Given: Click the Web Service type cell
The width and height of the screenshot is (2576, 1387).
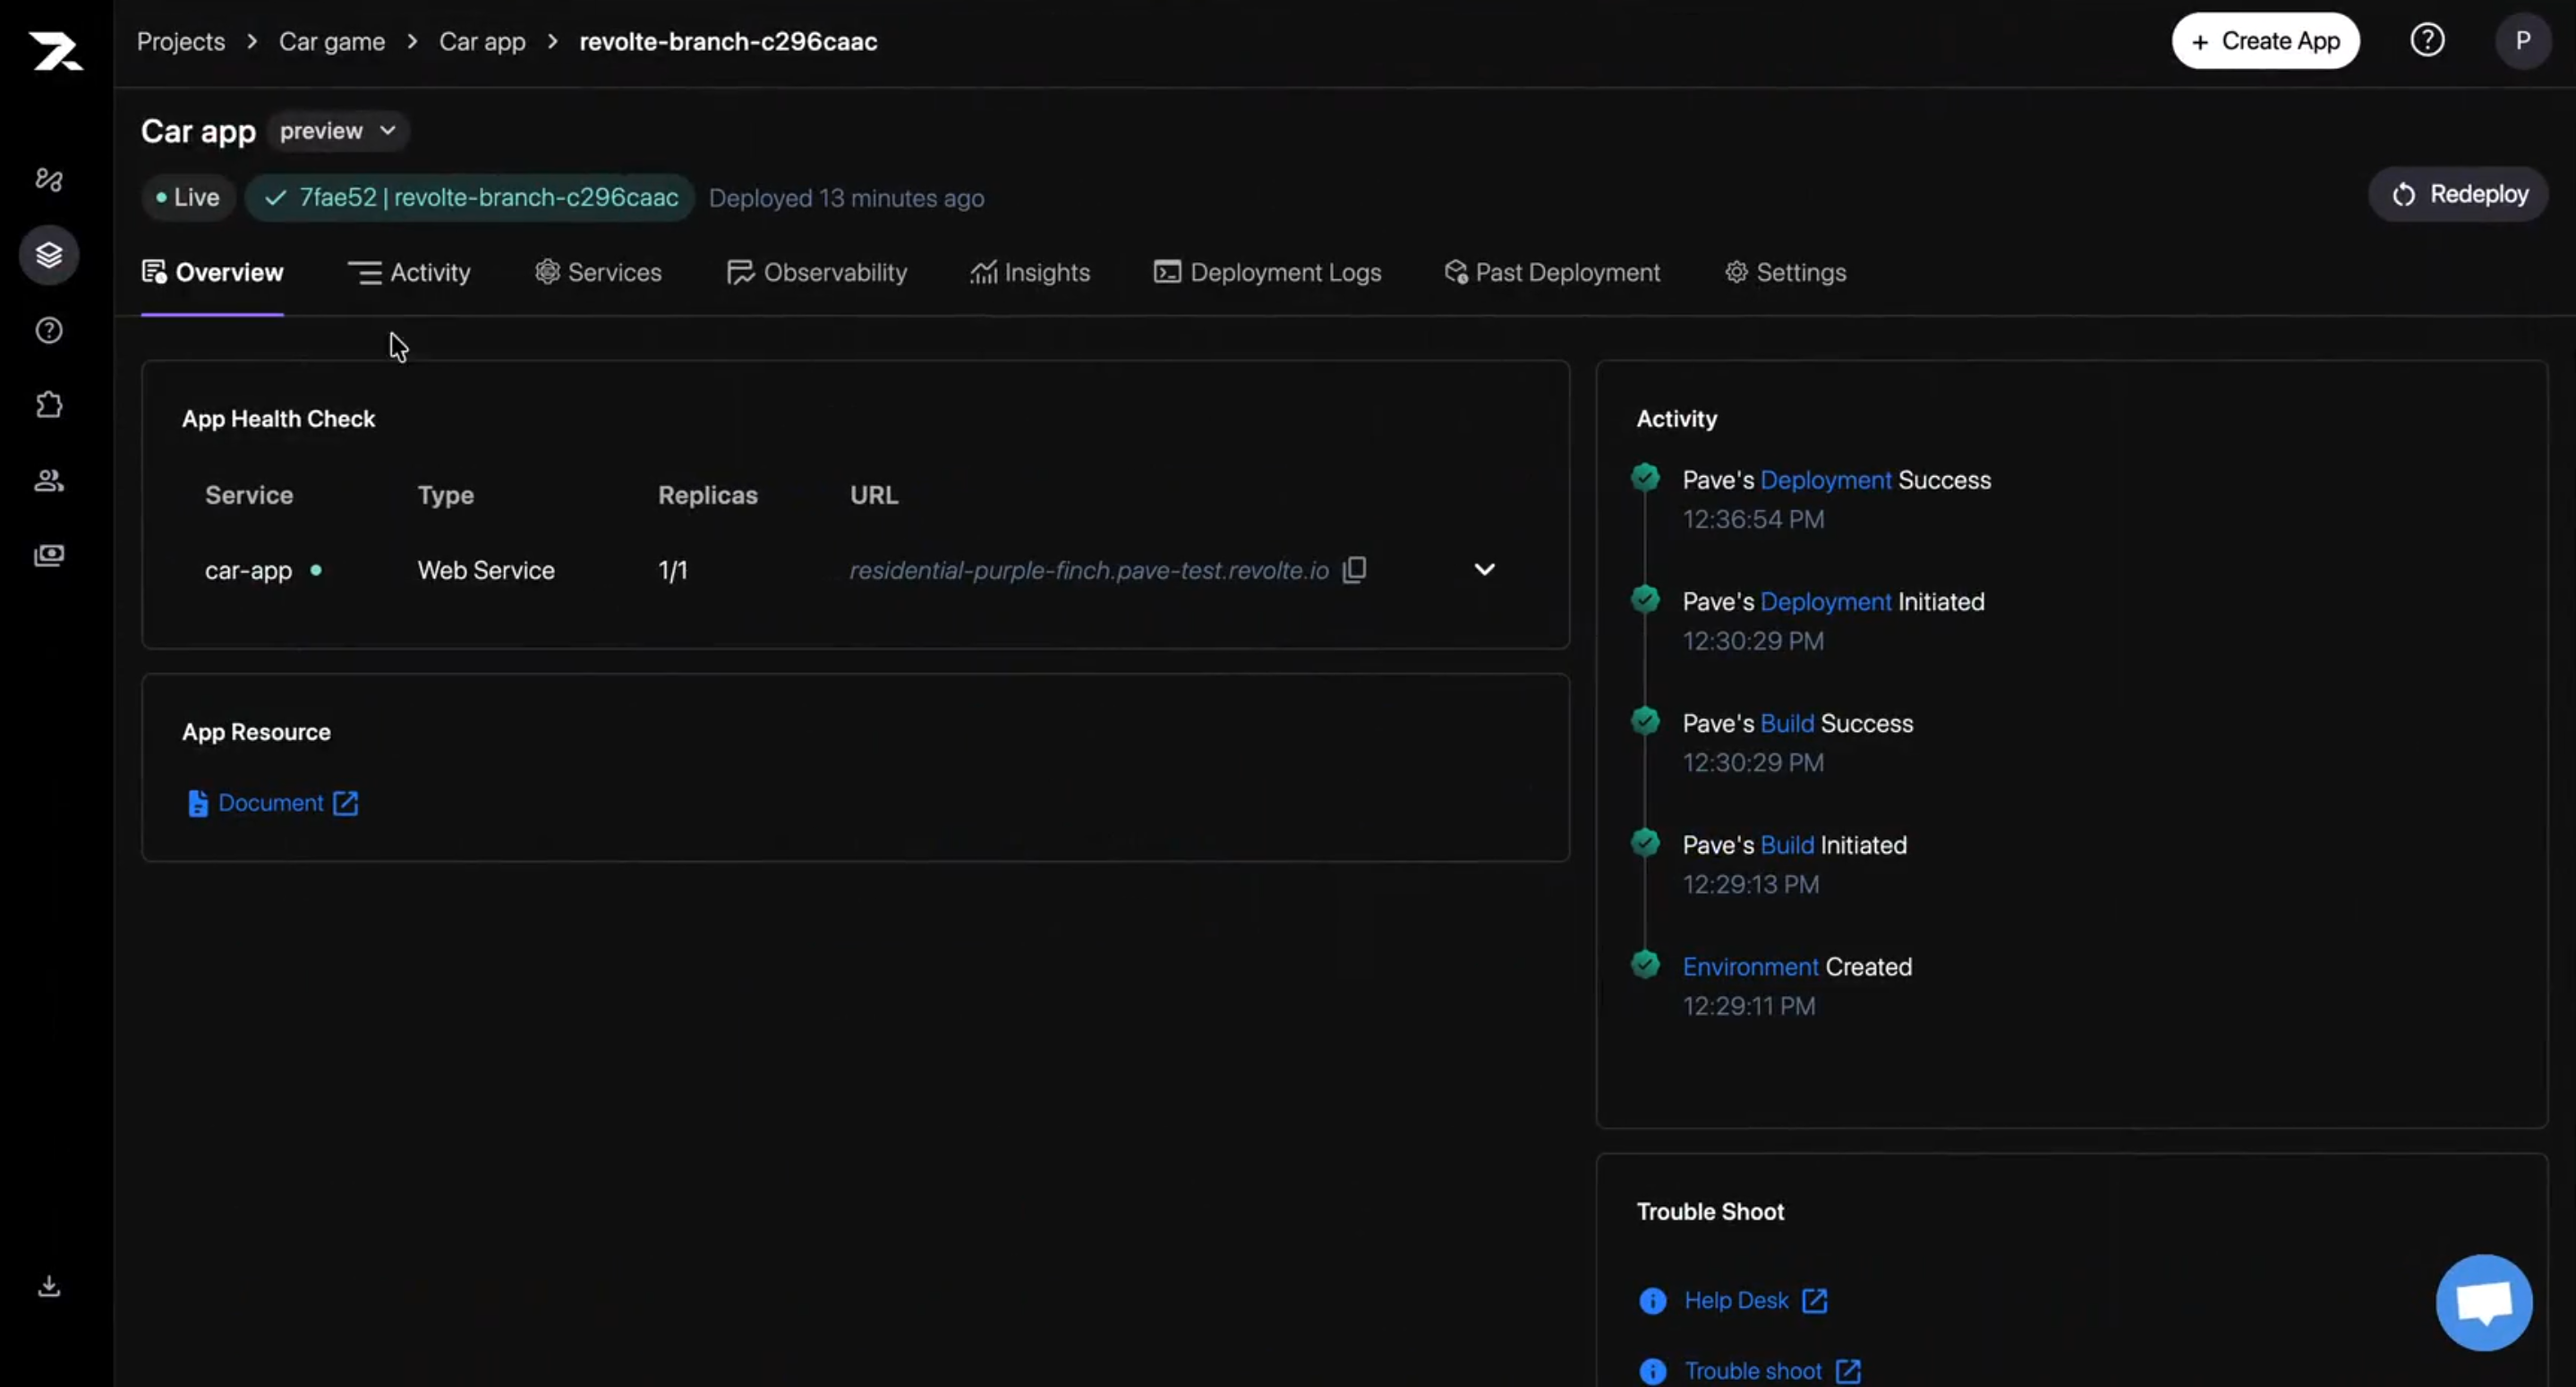Looking at the screenshot, I should (x=486, y=570).
